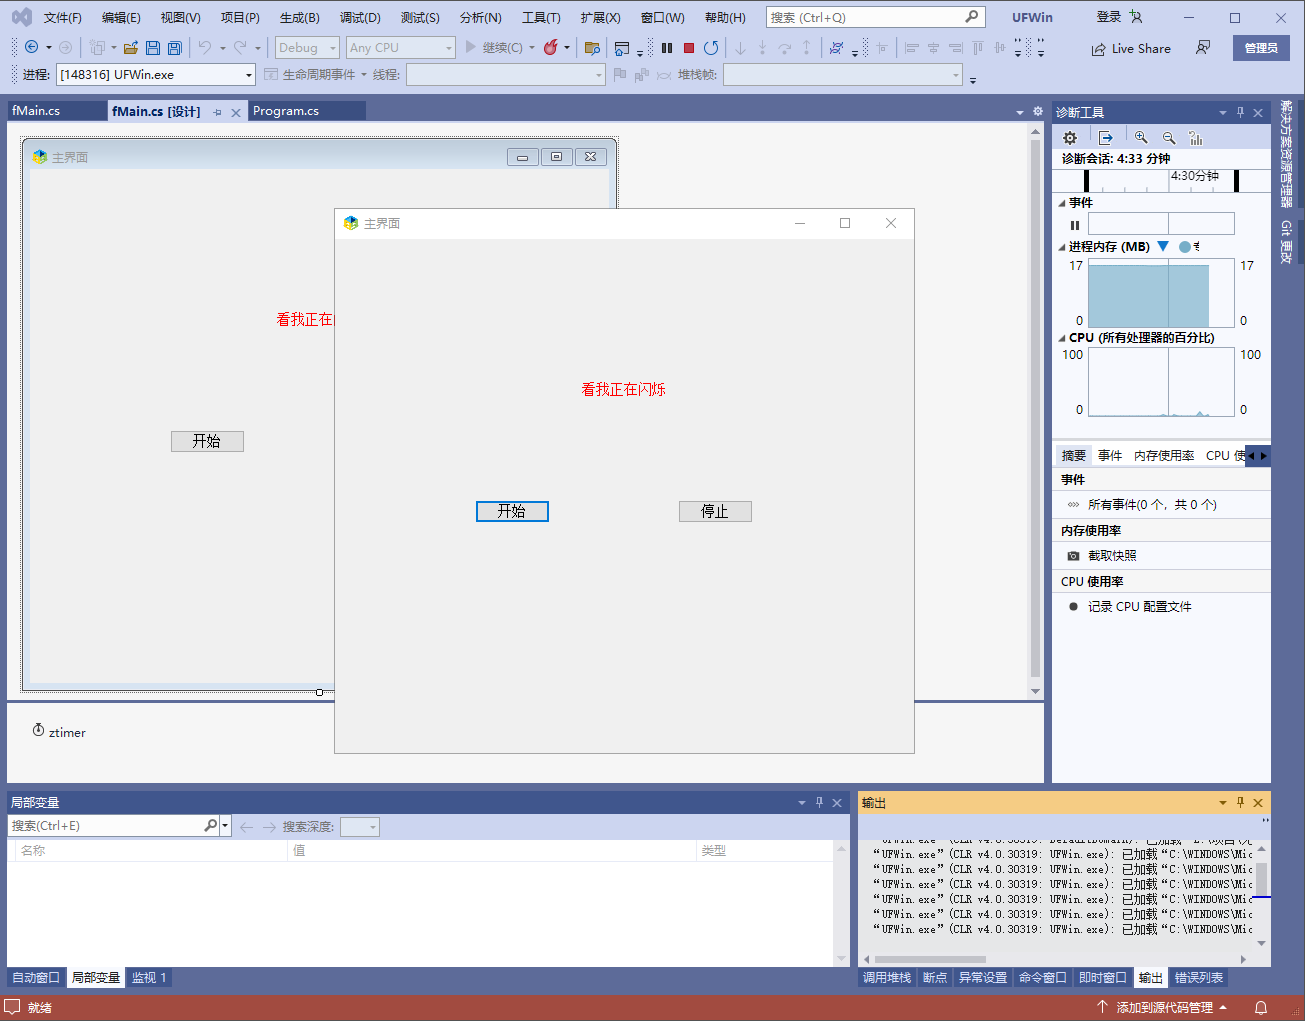Click the designer vertical scrollbar
This screenshot has height=1021, width=1305.
pos(1035,411)
